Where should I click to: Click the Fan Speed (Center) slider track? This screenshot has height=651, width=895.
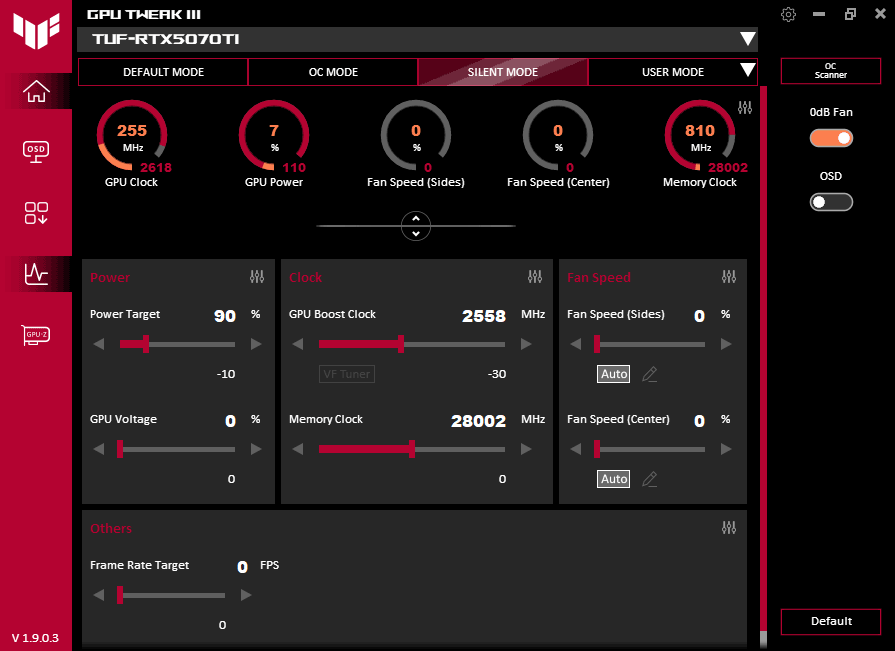[651, 450]
